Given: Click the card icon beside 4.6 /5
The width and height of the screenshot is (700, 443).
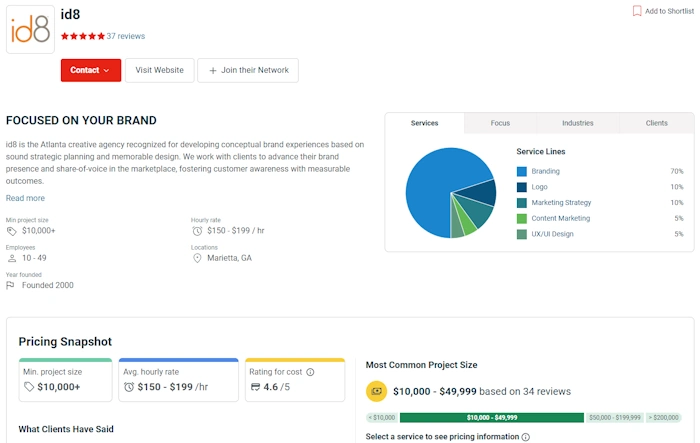Looking at the screenshot, I should [x=255, y=387].
